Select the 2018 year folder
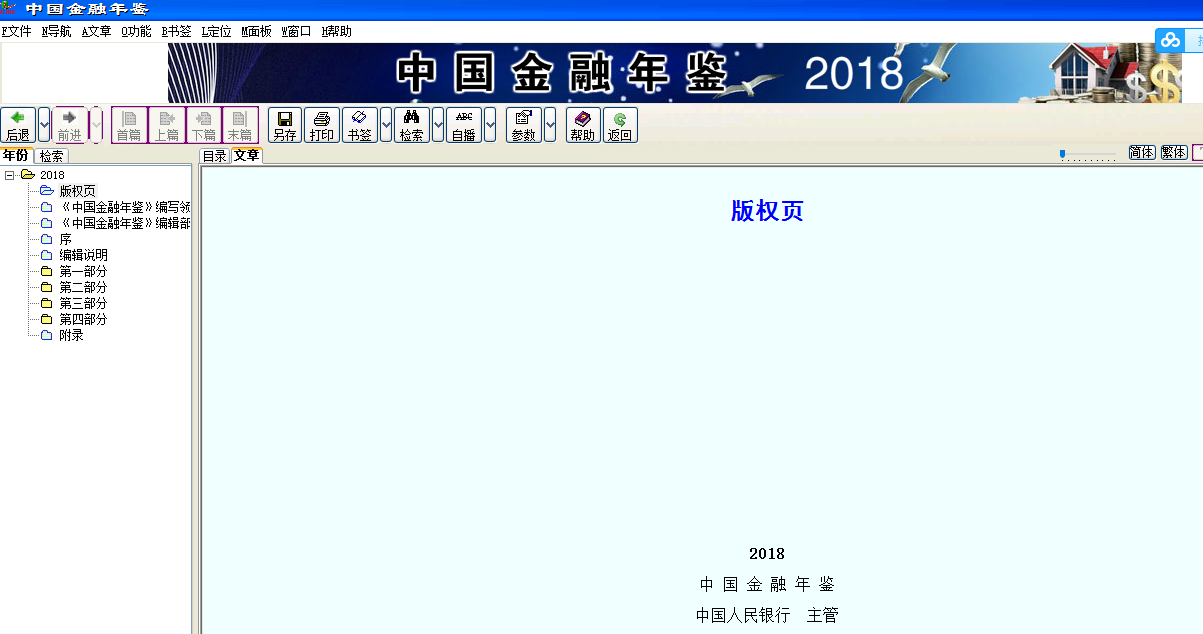 coord(52,175)
